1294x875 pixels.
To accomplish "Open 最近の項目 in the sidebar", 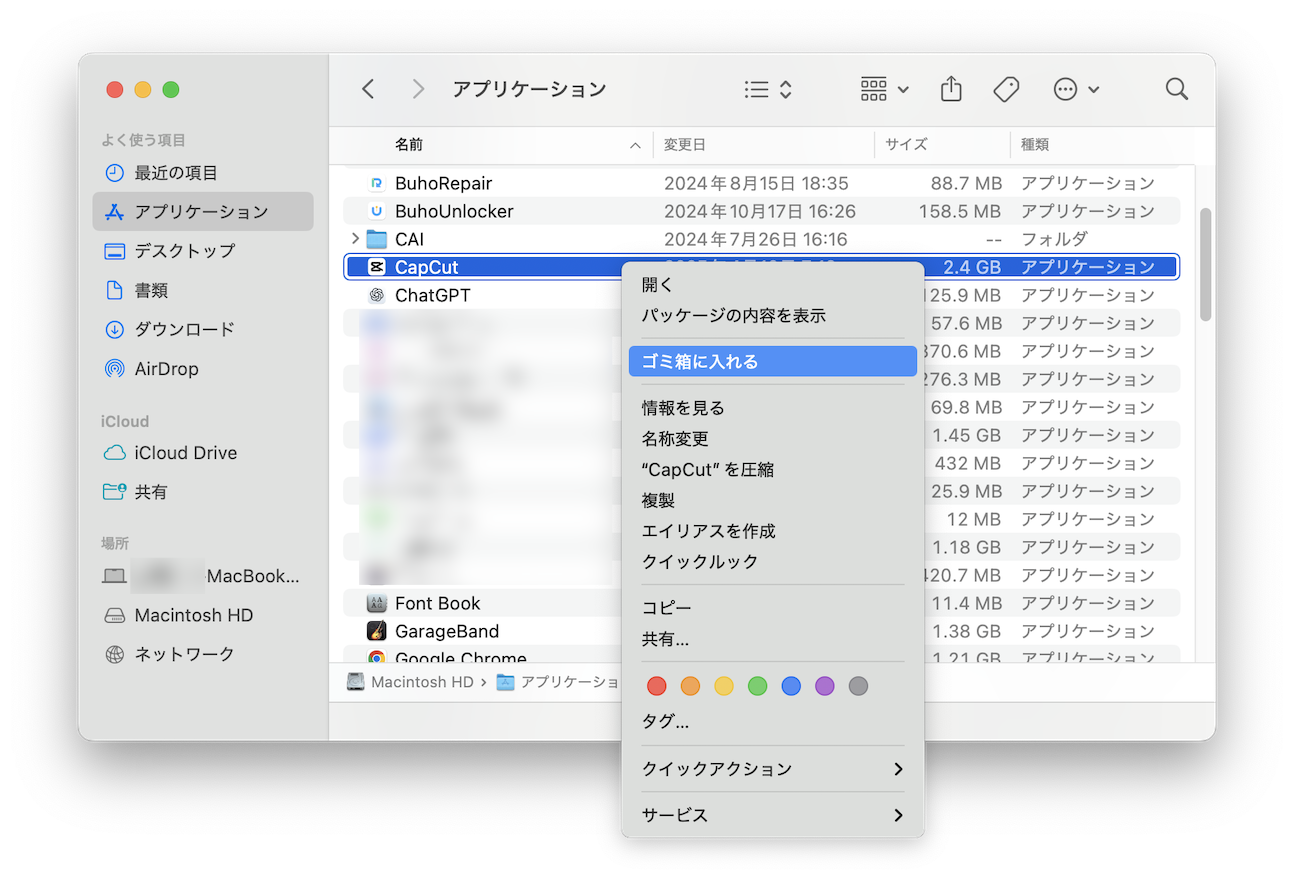I will (x=203, y=173).
